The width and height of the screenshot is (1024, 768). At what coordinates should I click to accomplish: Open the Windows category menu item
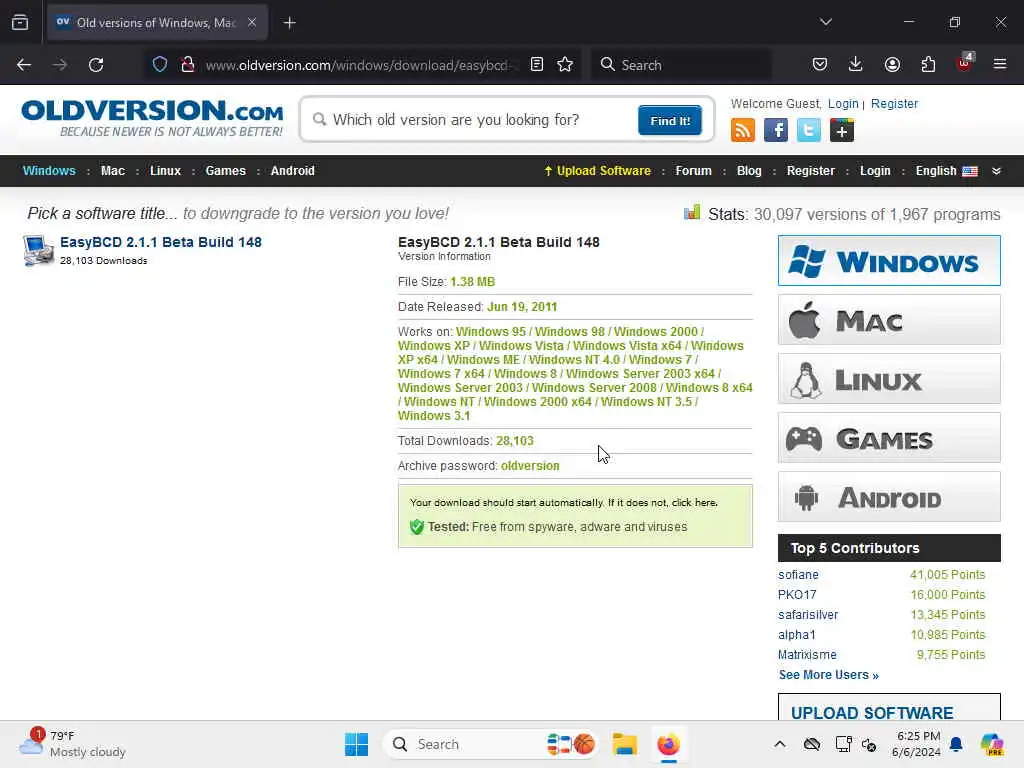click(x=49, y=170)
